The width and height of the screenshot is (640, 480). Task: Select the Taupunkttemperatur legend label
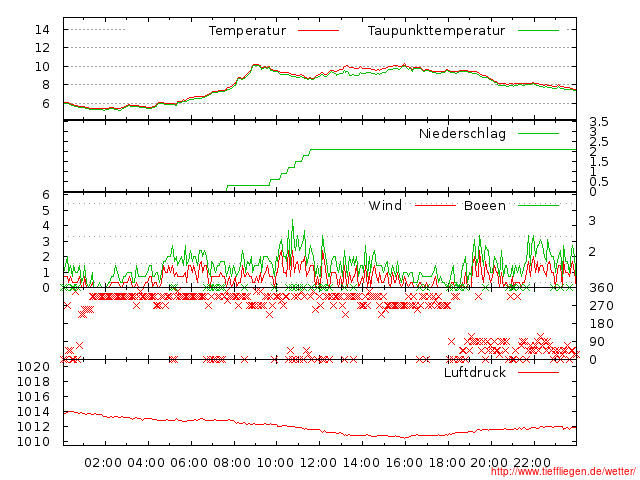(436, 31)
